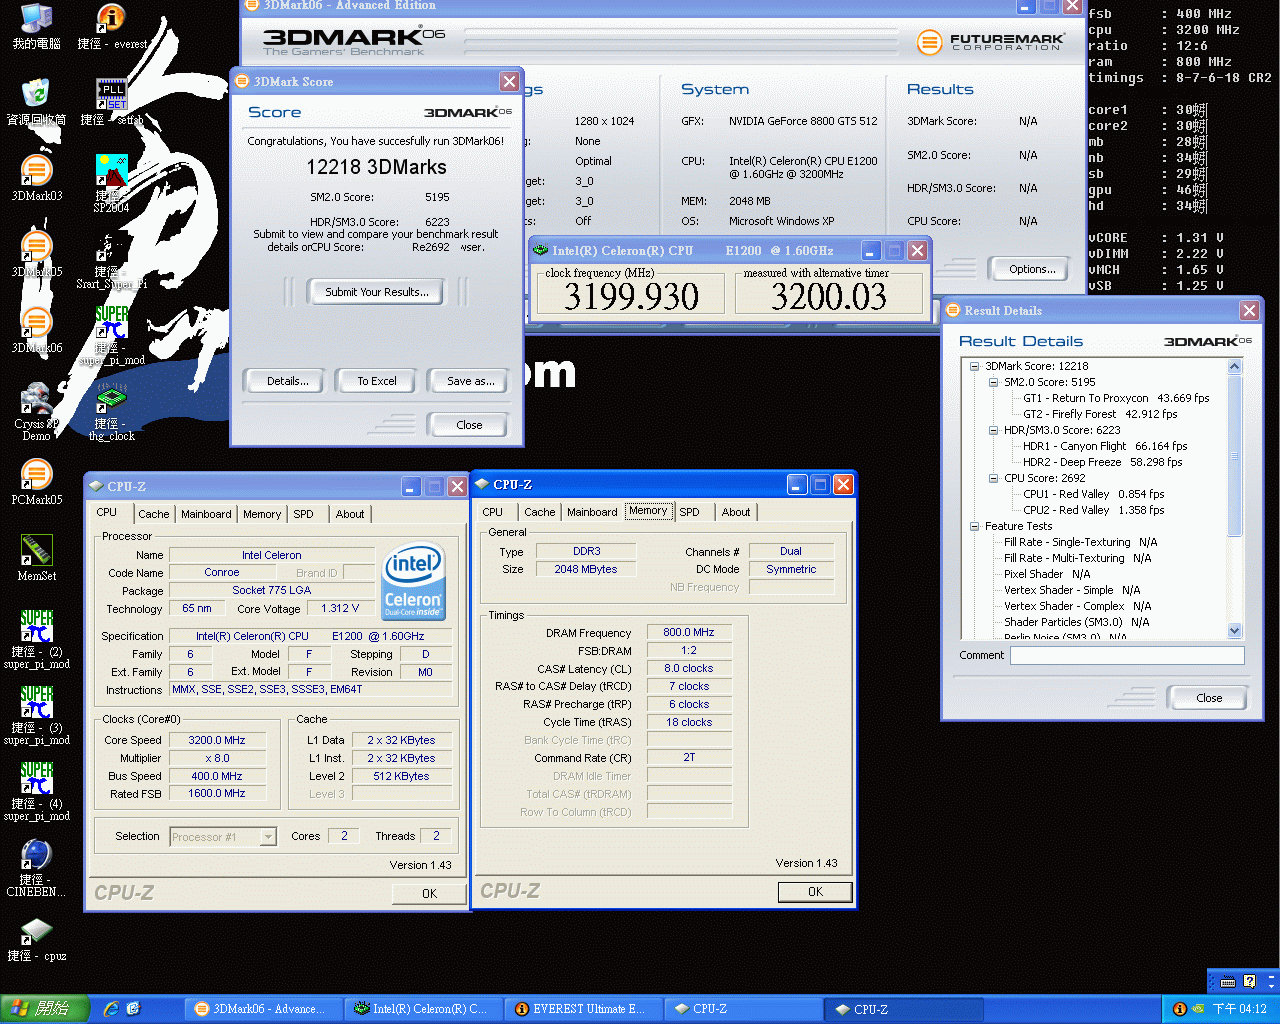Select the super_pi_mod (2) shortcut icon
The image size is (1280, 1024).
36,640
